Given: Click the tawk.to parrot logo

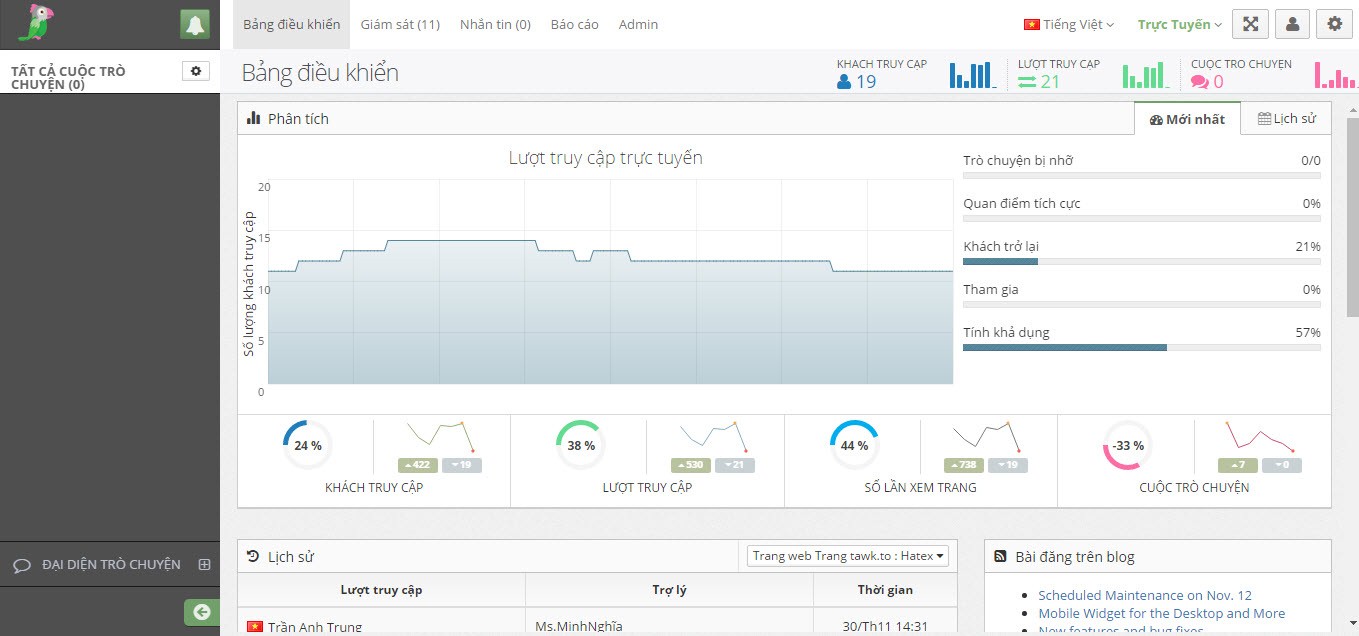Looking at the screenshot, I should point(35,23).
